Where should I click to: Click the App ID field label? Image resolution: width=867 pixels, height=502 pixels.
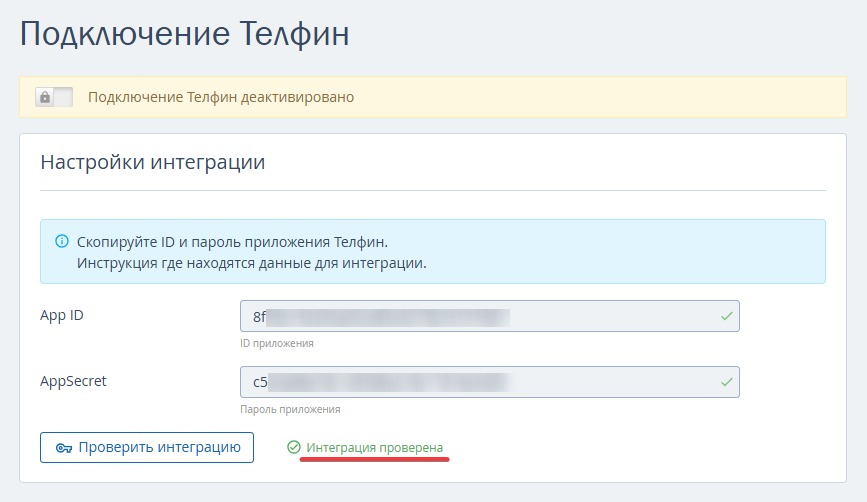point(61,316)
